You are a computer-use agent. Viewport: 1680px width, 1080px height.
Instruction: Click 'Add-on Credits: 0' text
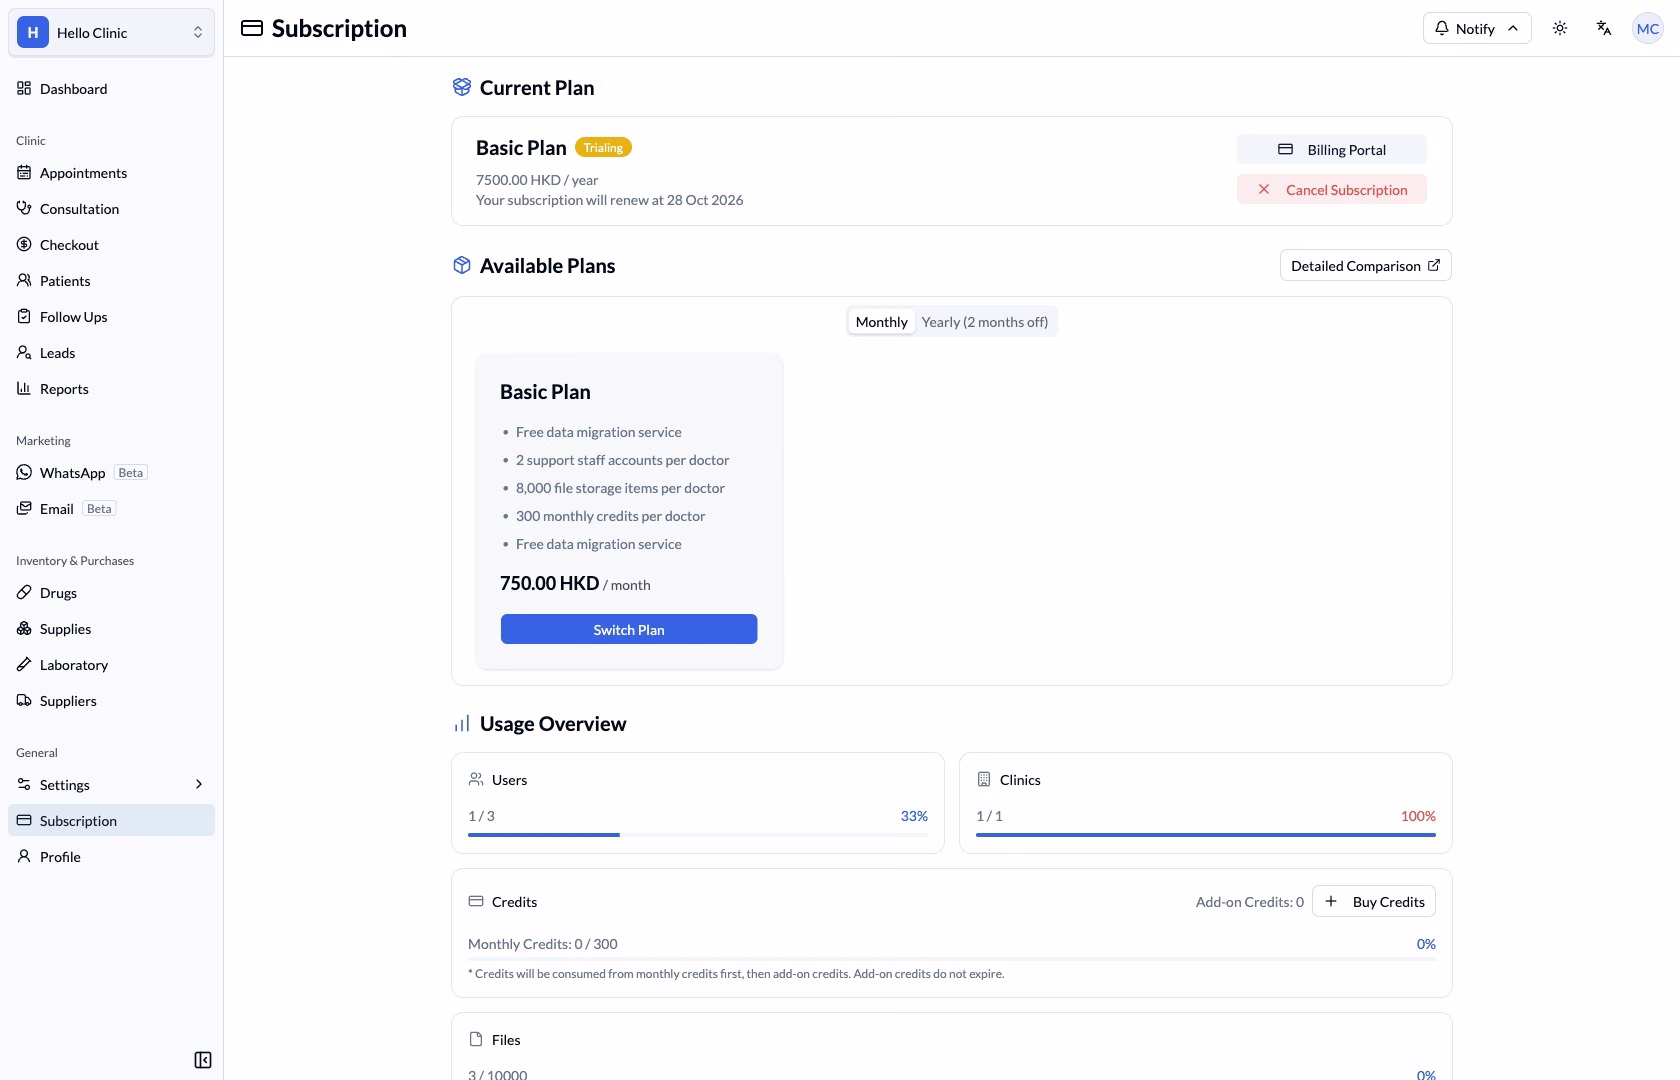pos(1250,902)
